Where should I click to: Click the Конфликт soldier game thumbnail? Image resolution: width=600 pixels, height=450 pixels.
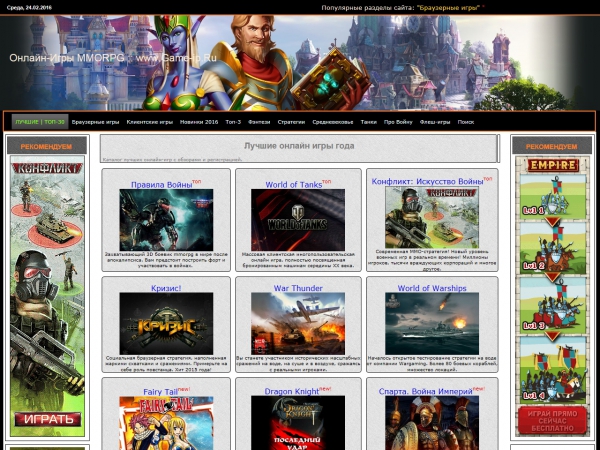tap(432, 217)
